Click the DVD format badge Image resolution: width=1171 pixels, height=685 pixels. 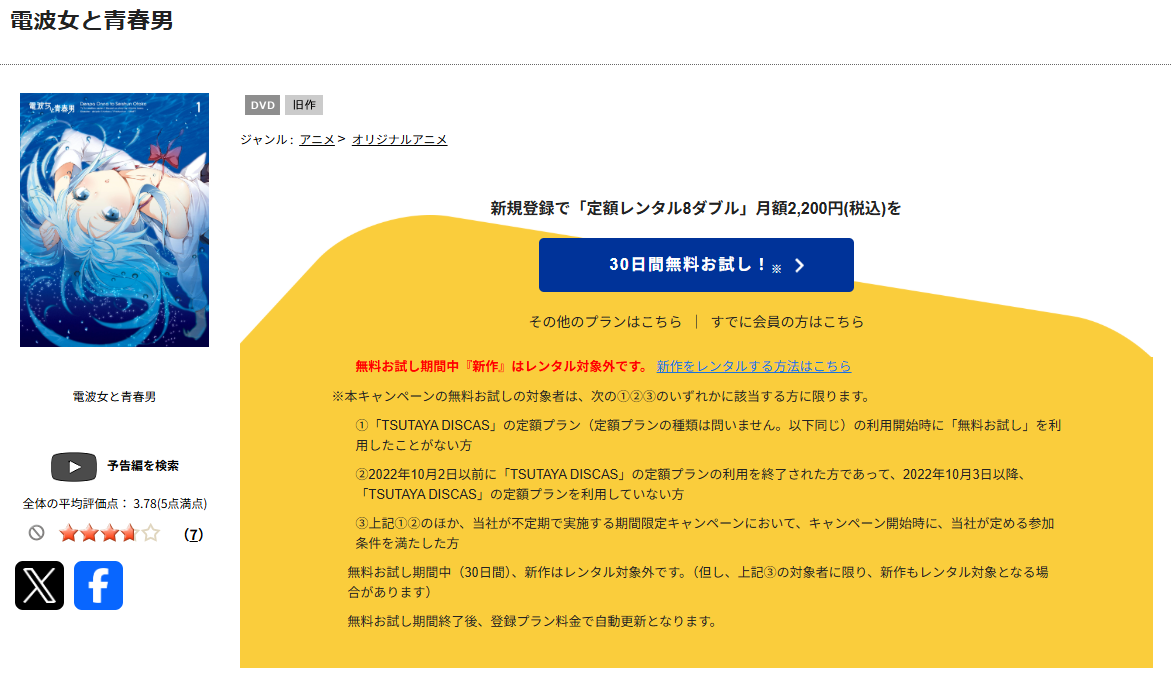pyautogui.click(x=262, y=105)
